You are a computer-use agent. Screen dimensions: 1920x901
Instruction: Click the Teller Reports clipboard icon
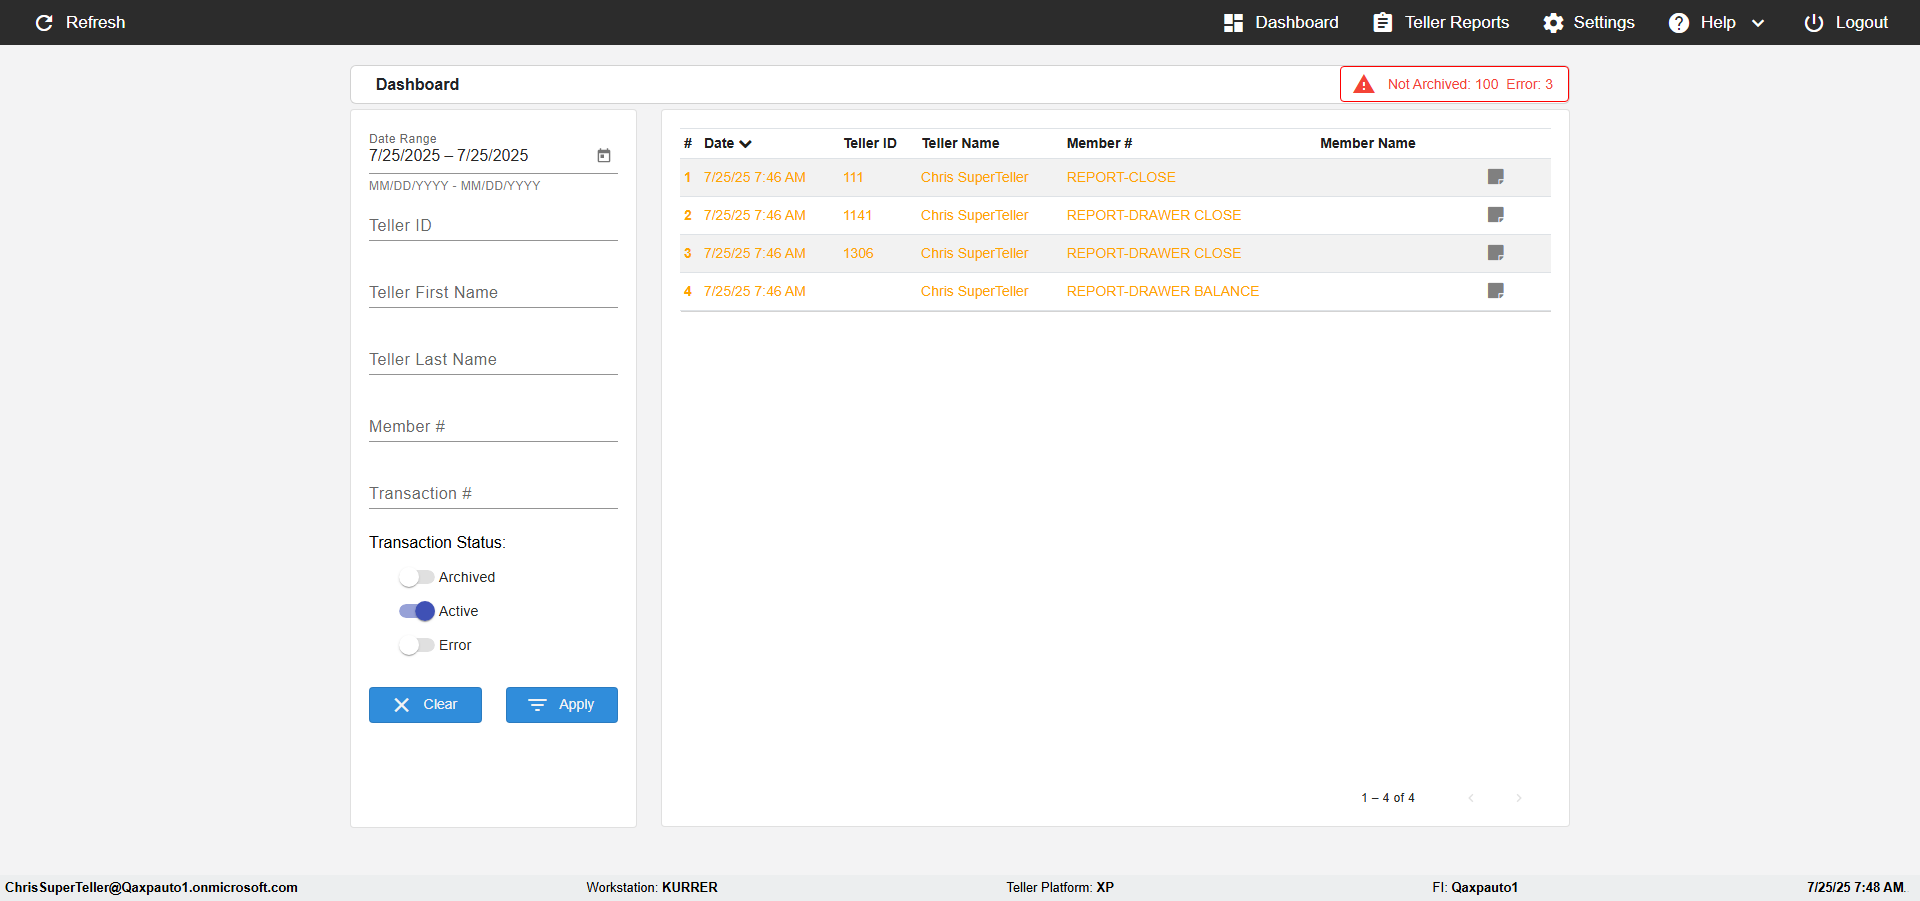(x=1383, y=22)
